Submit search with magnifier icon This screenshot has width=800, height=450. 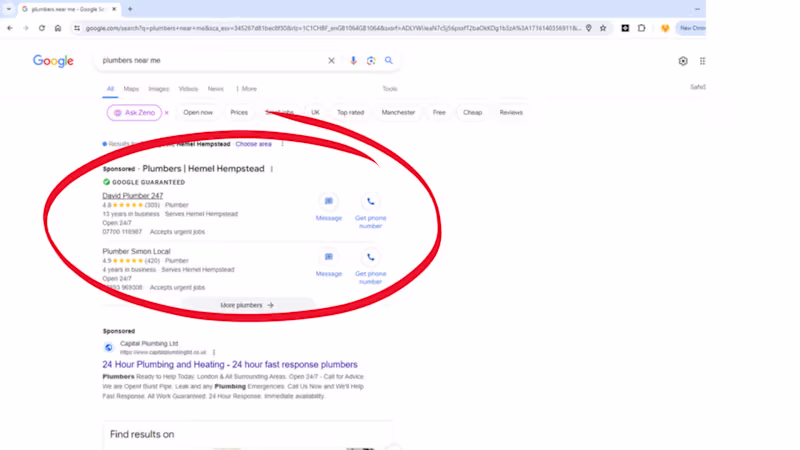(389, 61)
